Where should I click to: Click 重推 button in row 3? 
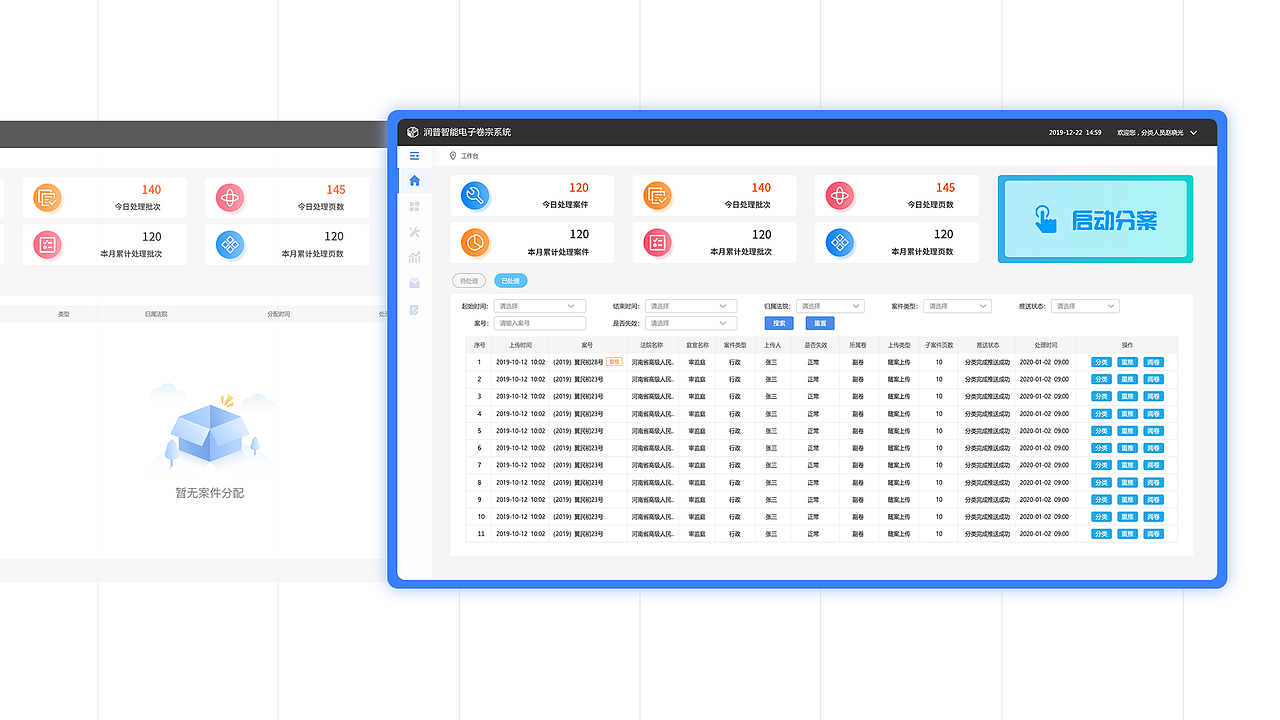pyautogui.click(x=1128, y=396)
